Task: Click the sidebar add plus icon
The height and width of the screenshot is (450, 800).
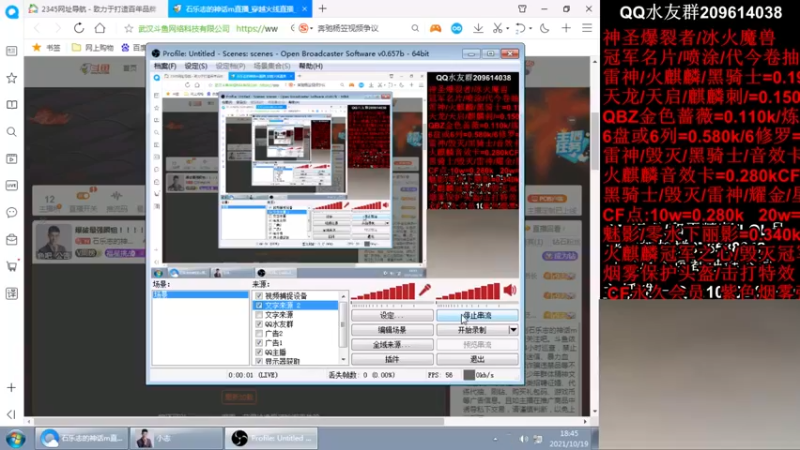Action: tap(11, 388)
